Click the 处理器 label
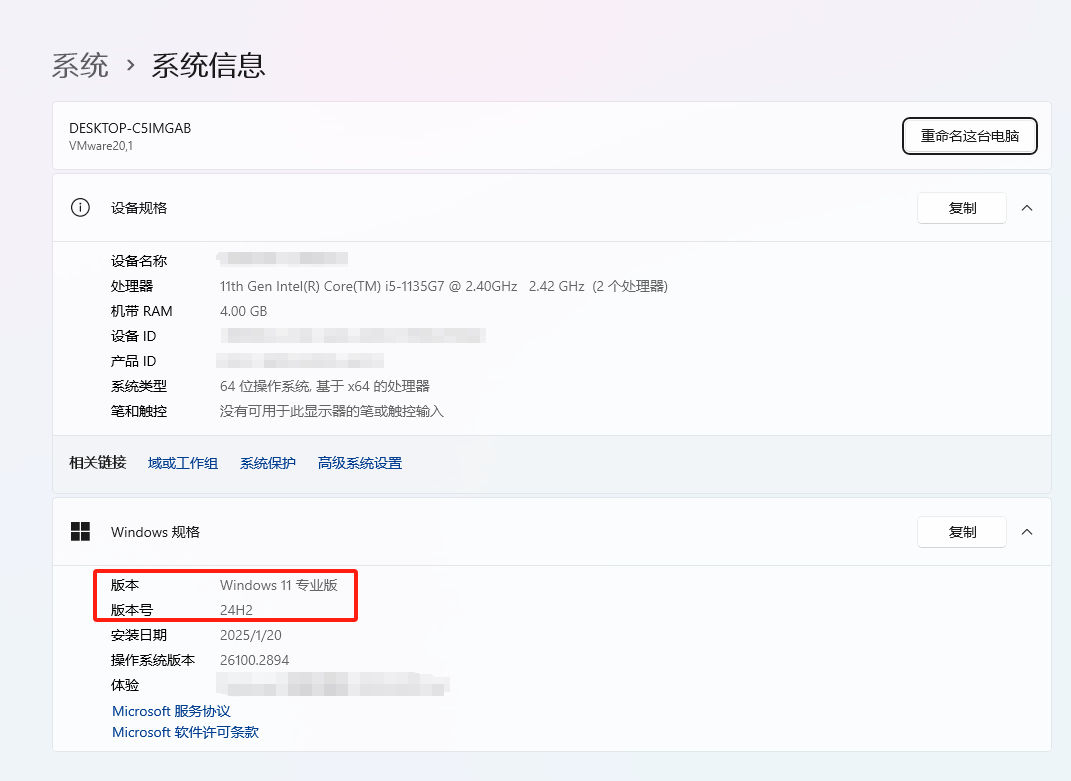 (132, 286)
